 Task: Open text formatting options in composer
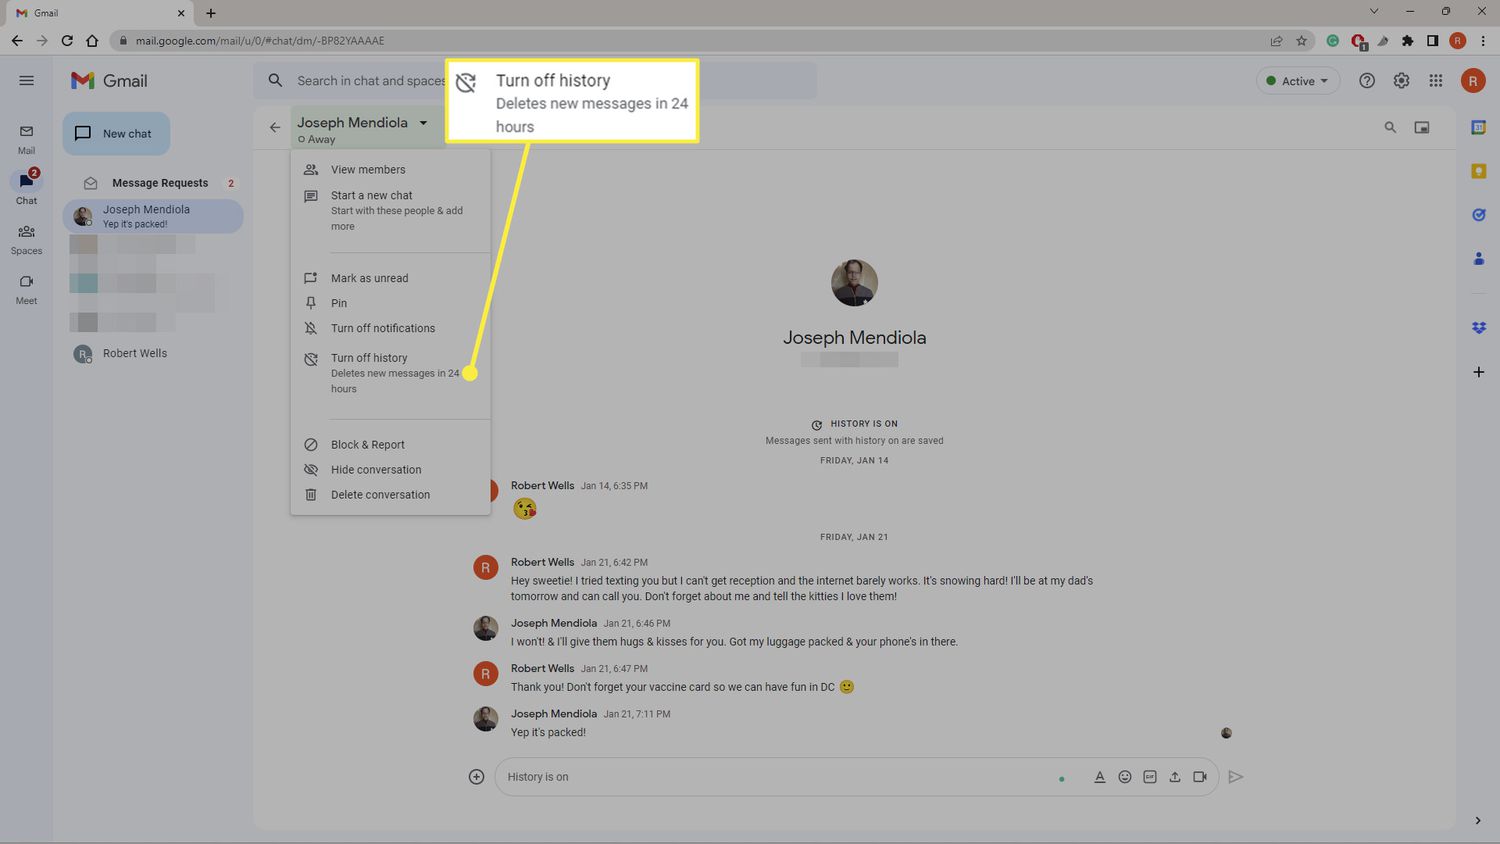(x=1099, y=777)
